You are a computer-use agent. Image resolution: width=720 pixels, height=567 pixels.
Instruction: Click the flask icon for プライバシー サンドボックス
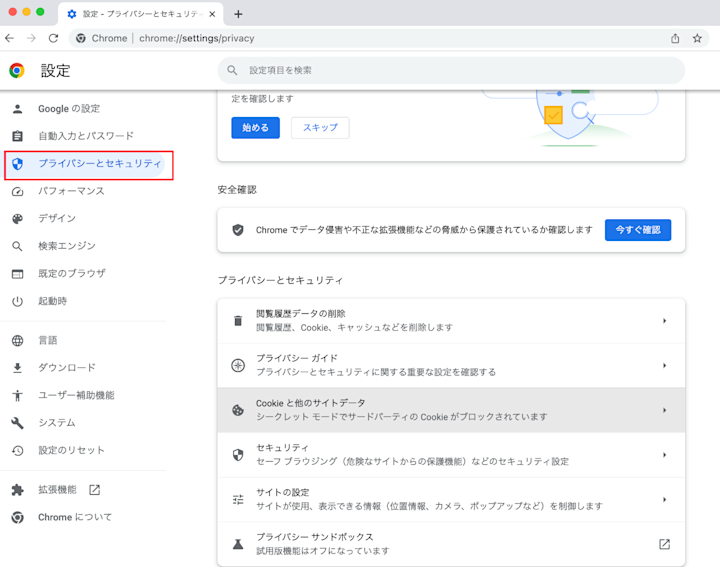click(x=238, y=544)
